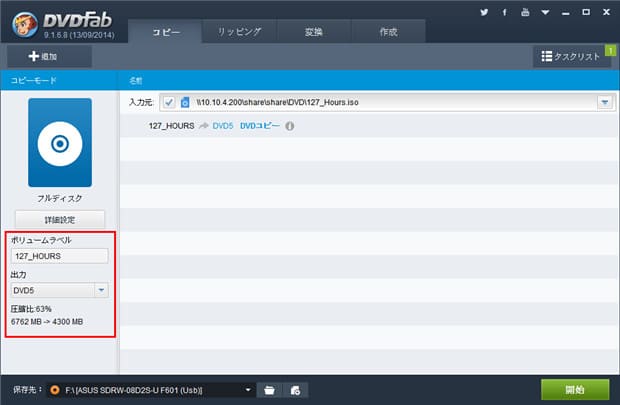The height and width of the screenshot is (405, 620).
Task: Open DVDFab's Twitter page icon
Action: [484, 13]
